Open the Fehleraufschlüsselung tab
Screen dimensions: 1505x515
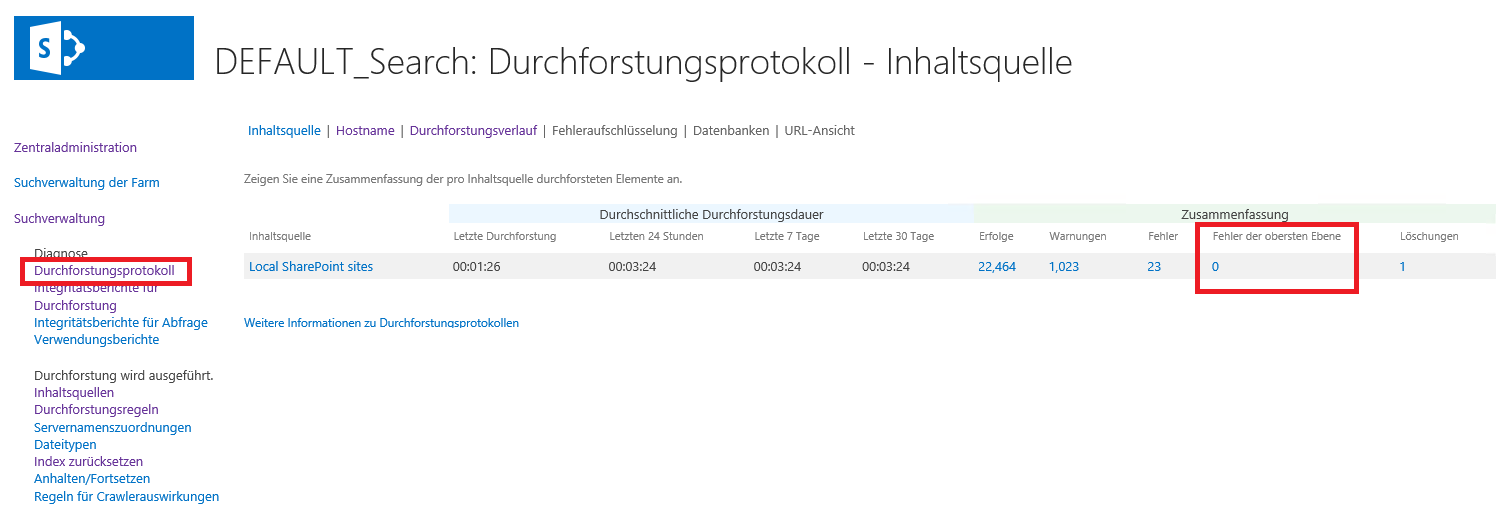click(x=614, y=131)
